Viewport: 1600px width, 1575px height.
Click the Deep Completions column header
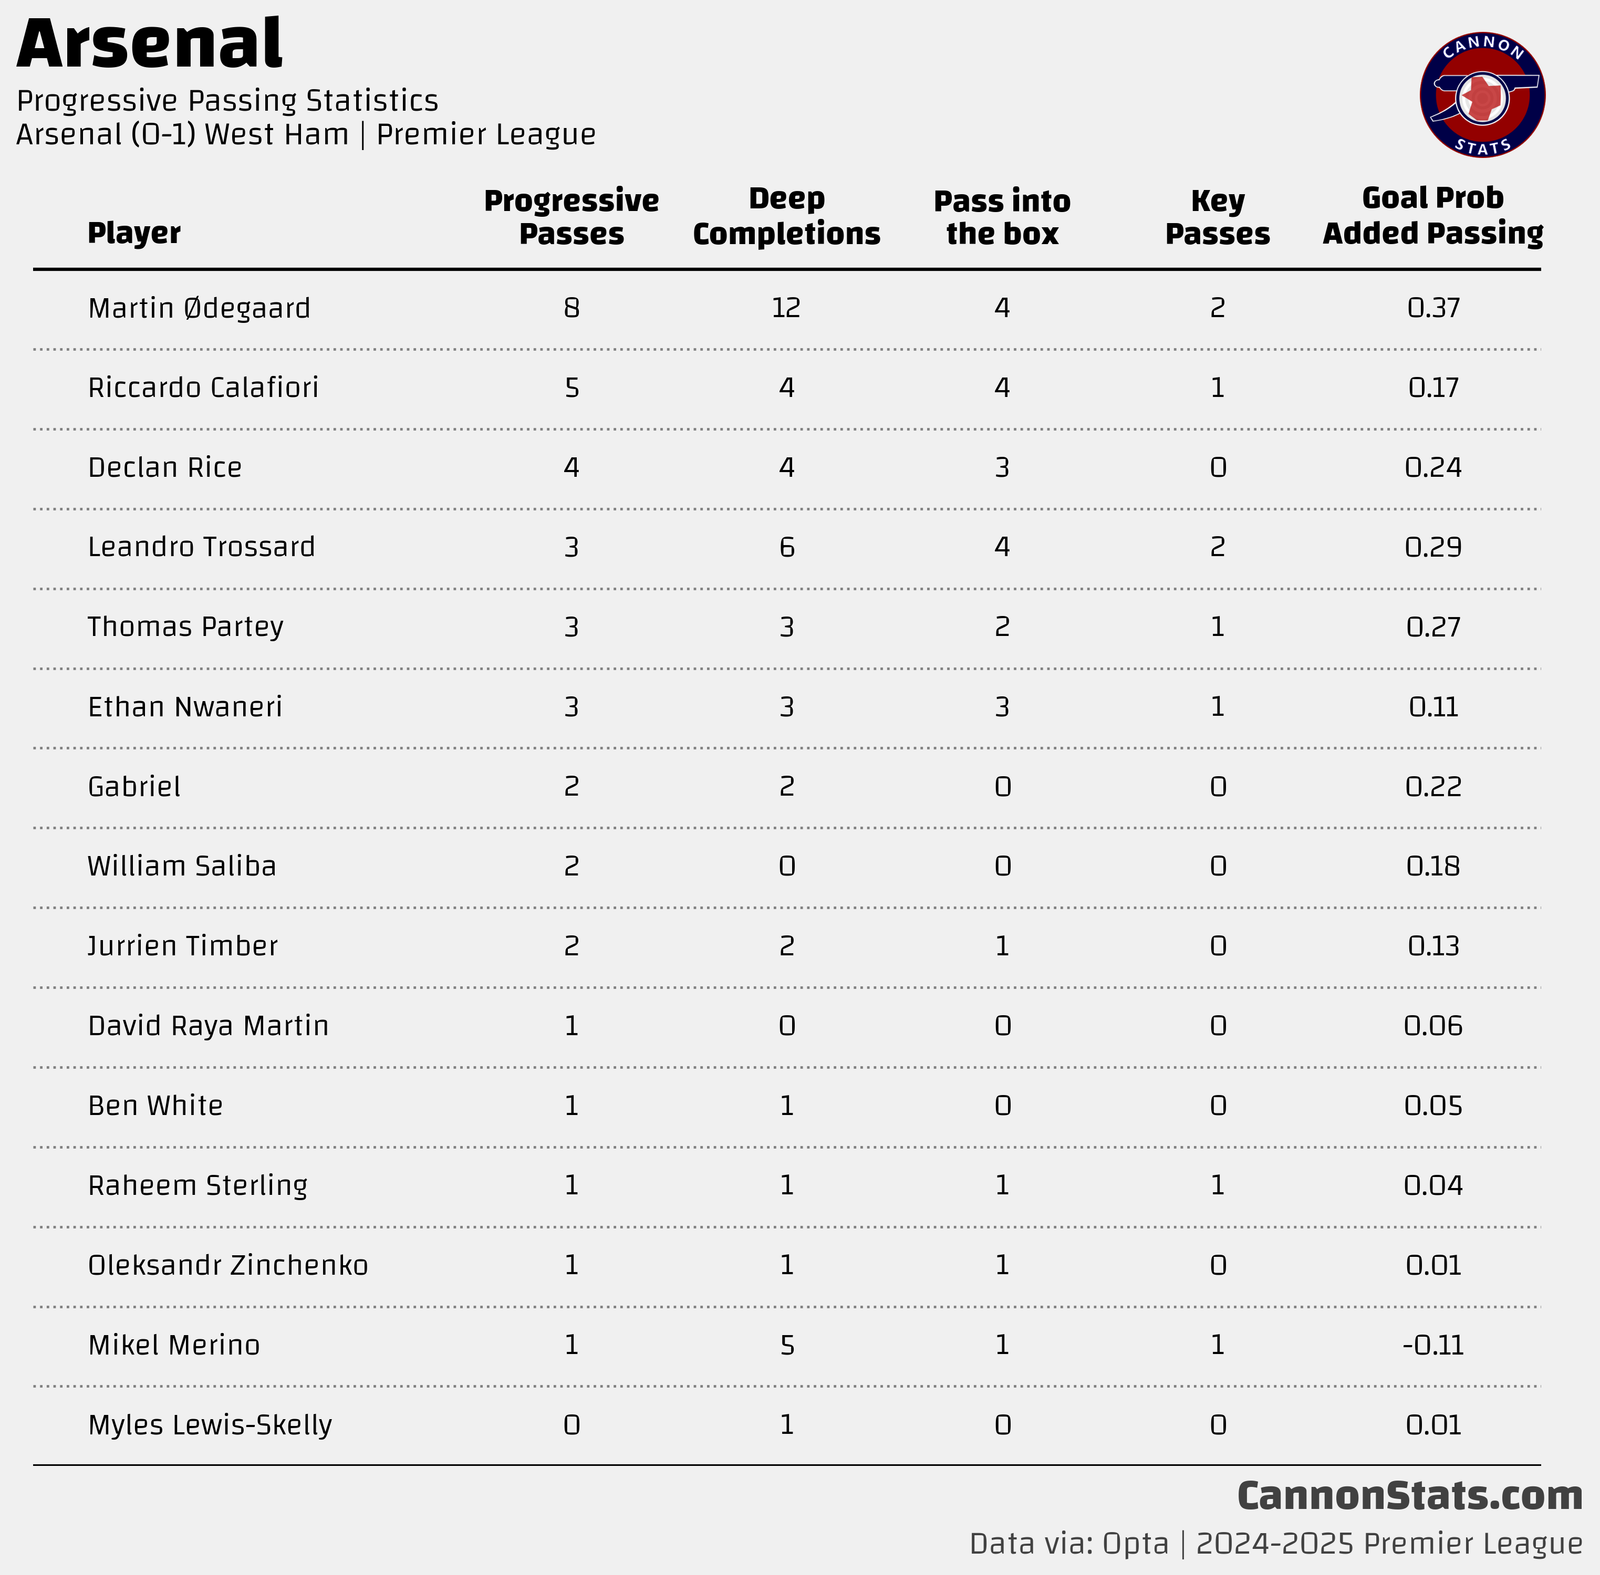pos(786,217)
